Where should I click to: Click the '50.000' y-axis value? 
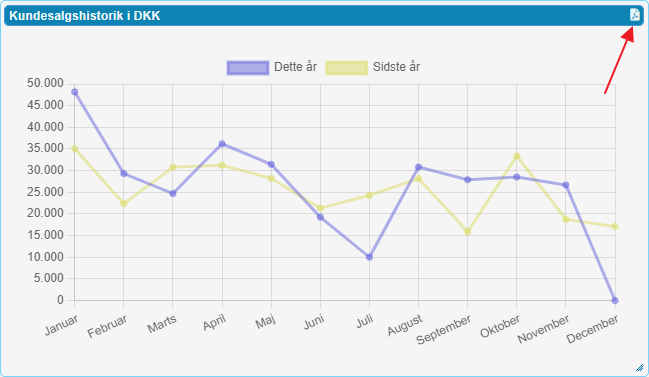point(46,84)
